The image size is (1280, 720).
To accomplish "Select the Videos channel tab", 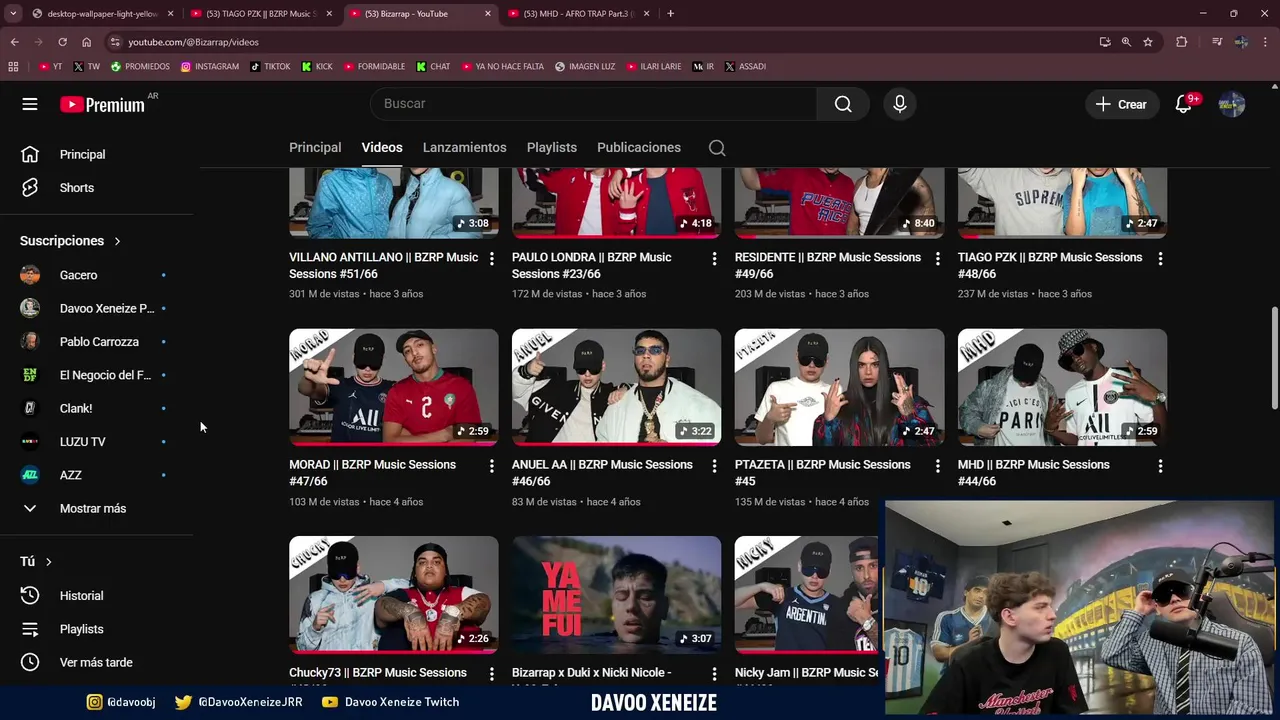I will pyautogui.click(x=382, y=148).
